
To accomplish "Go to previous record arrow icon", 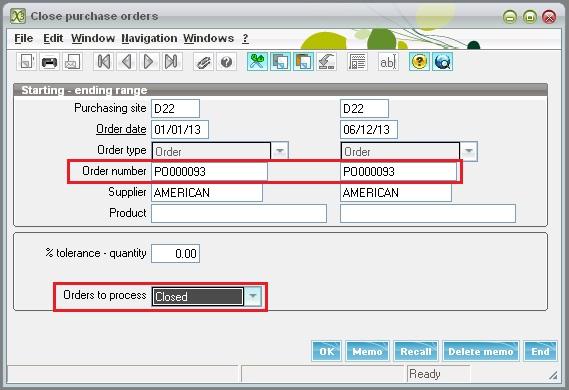I will [x=126, y=62].
